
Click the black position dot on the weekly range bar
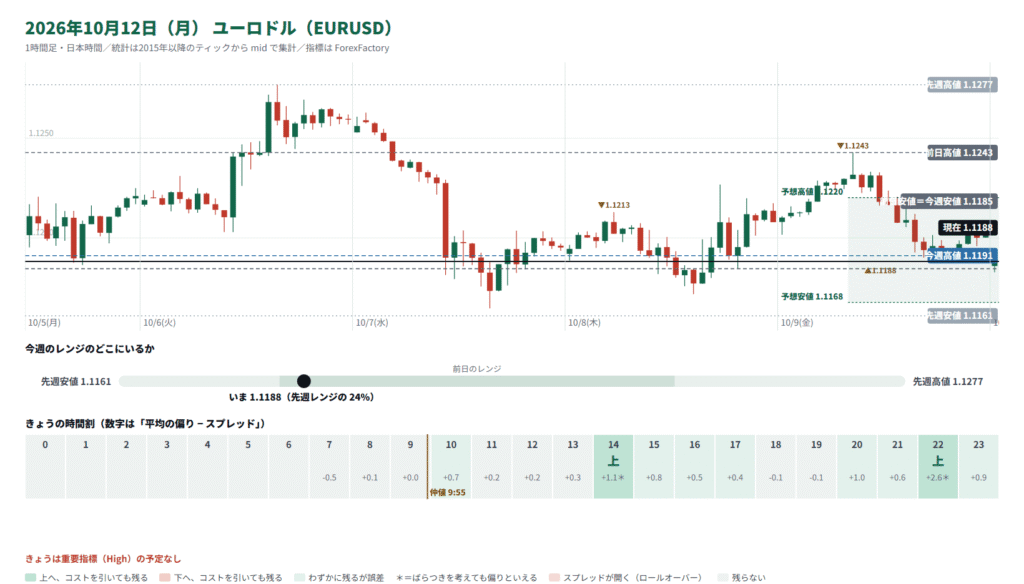pyautogui.click(x=304, y=381)
